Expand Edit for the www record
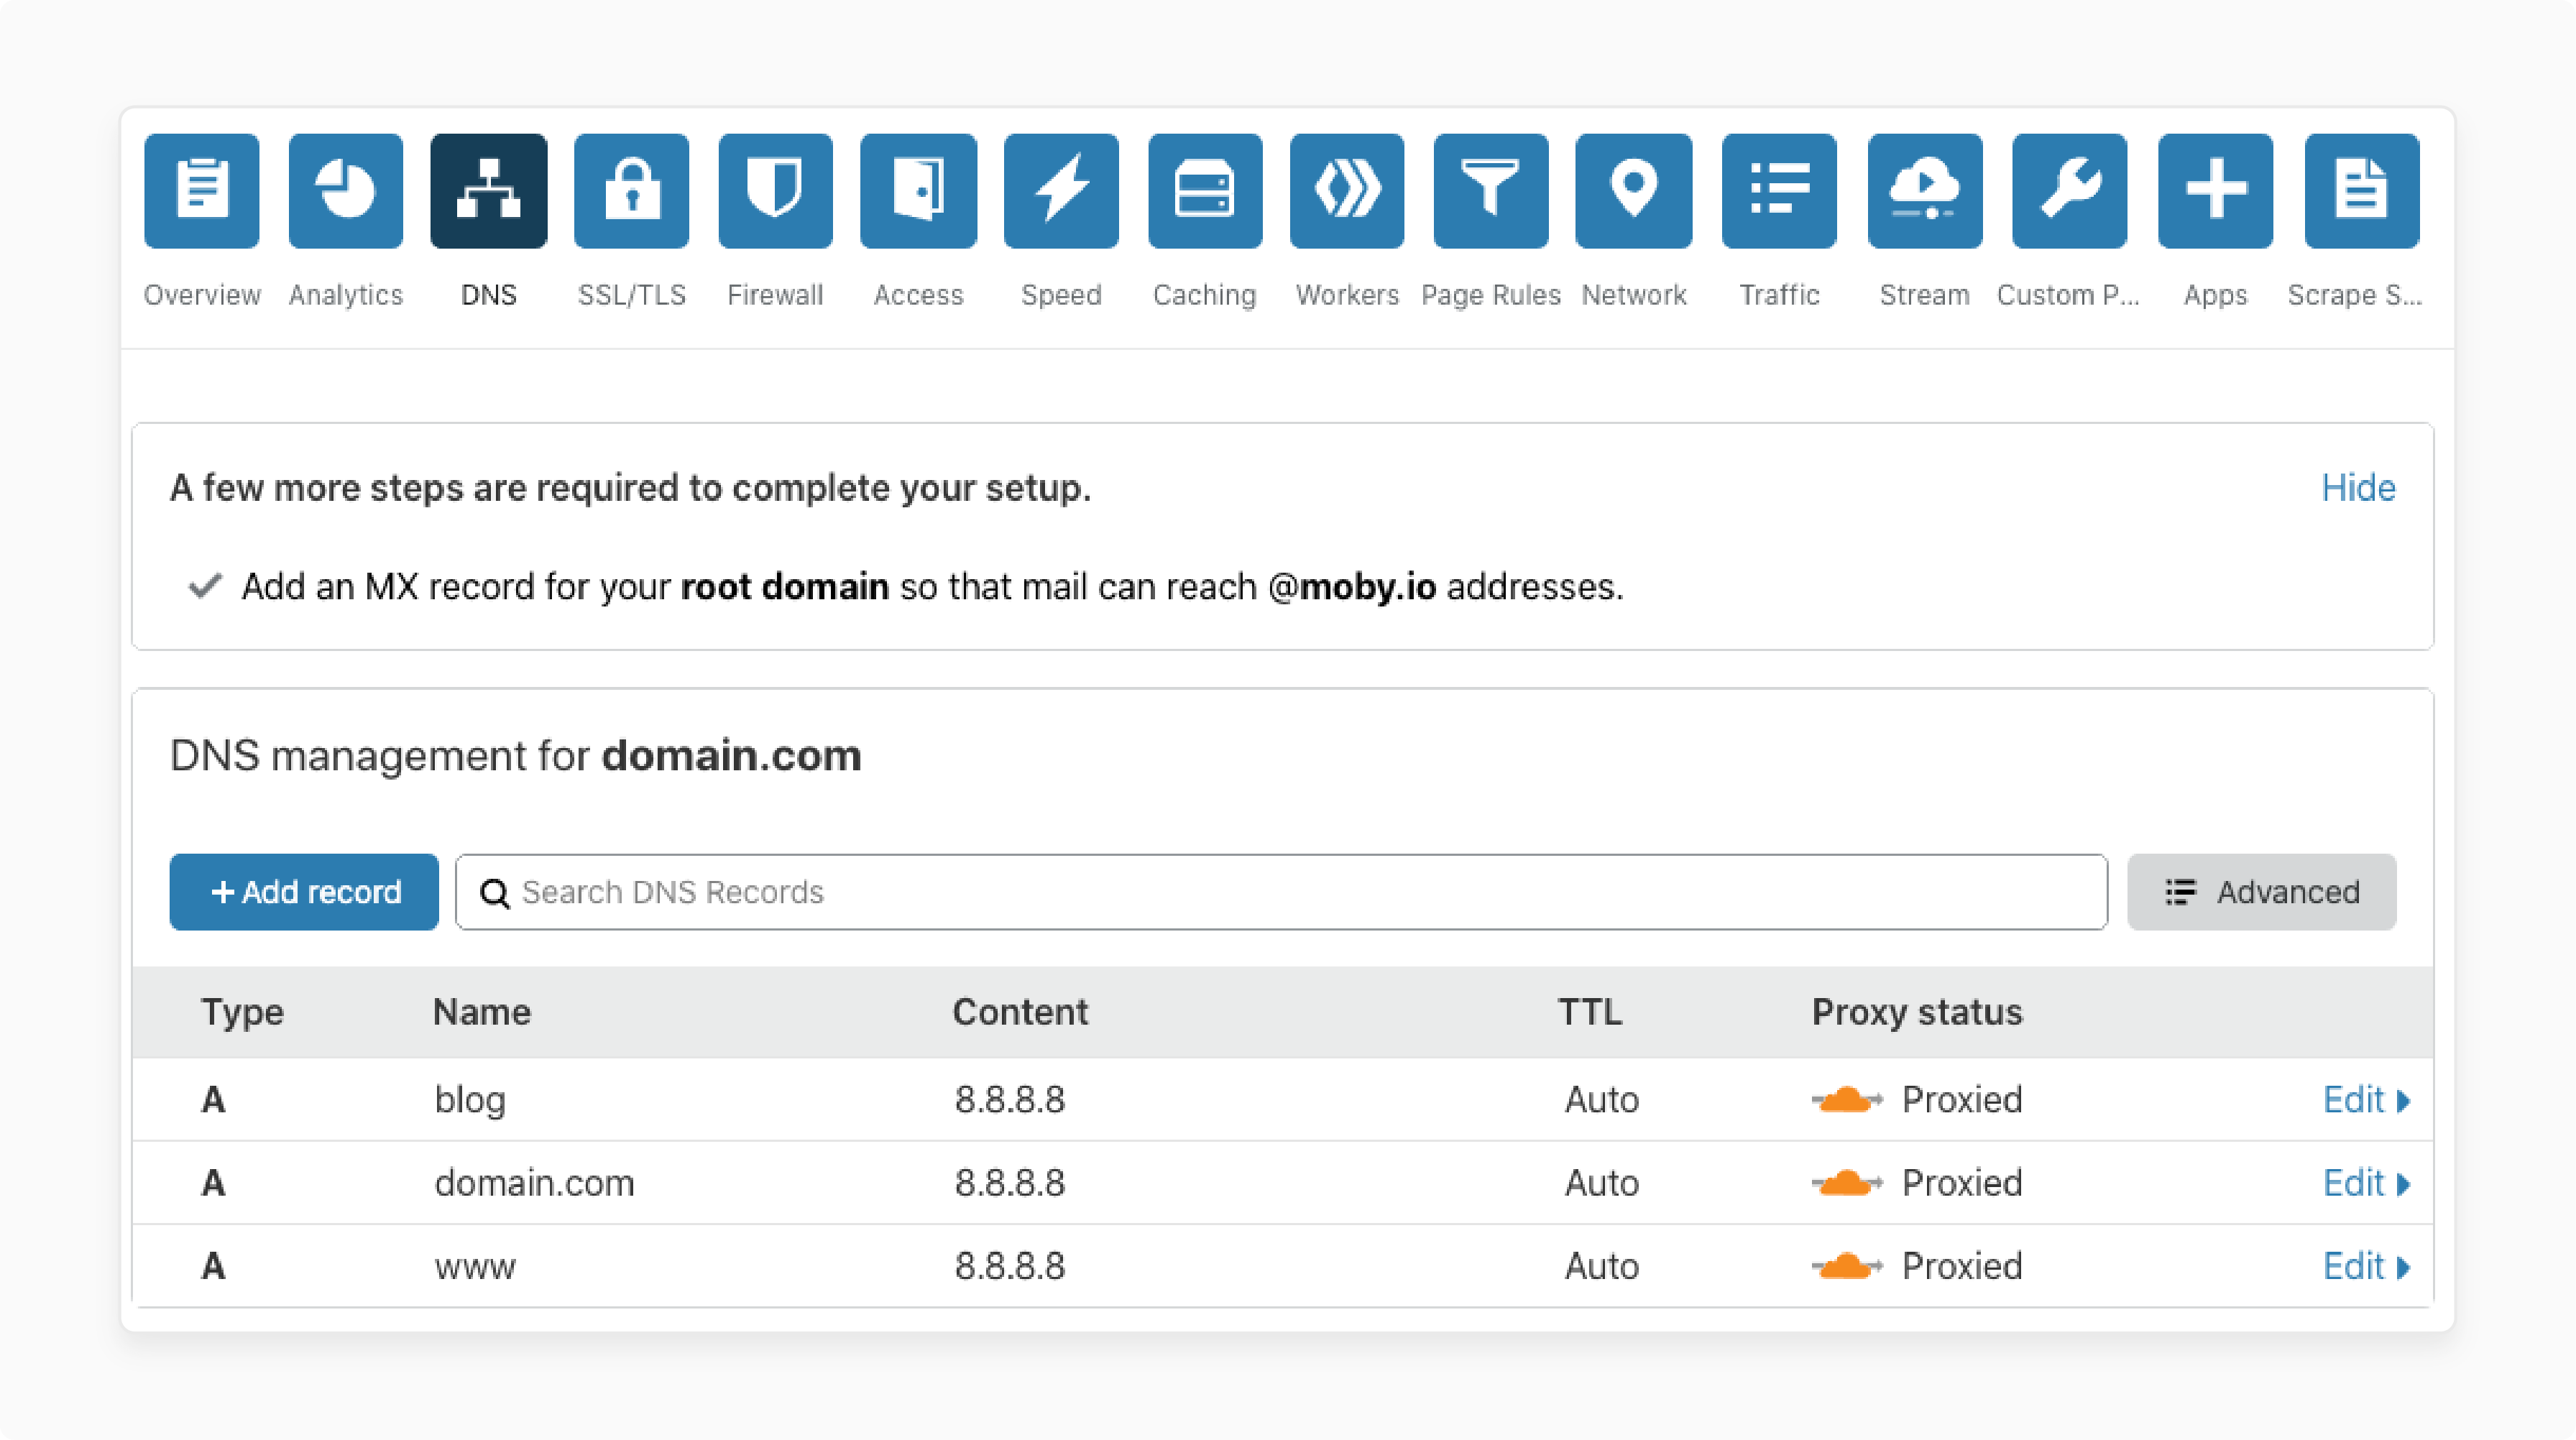The width and height of the screenshot is (2576, 1440). 2366,1266
